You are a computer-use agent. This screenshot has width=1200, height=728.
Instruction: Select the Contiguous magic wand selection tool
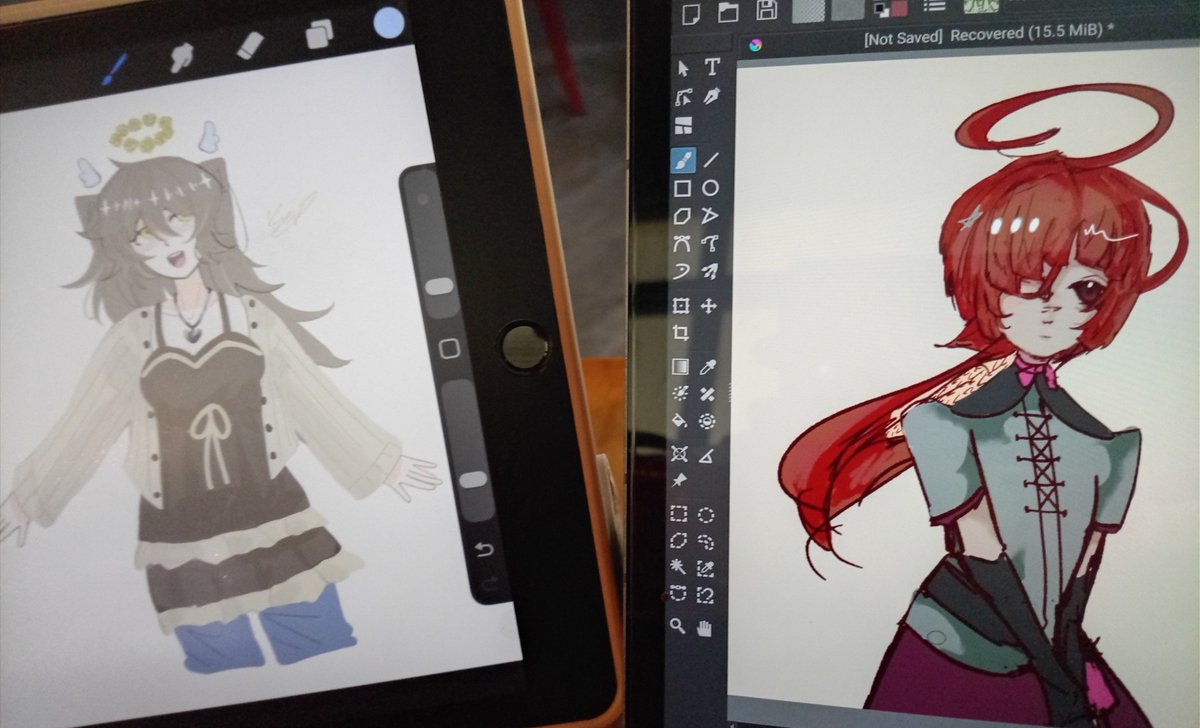coord(678,567)
